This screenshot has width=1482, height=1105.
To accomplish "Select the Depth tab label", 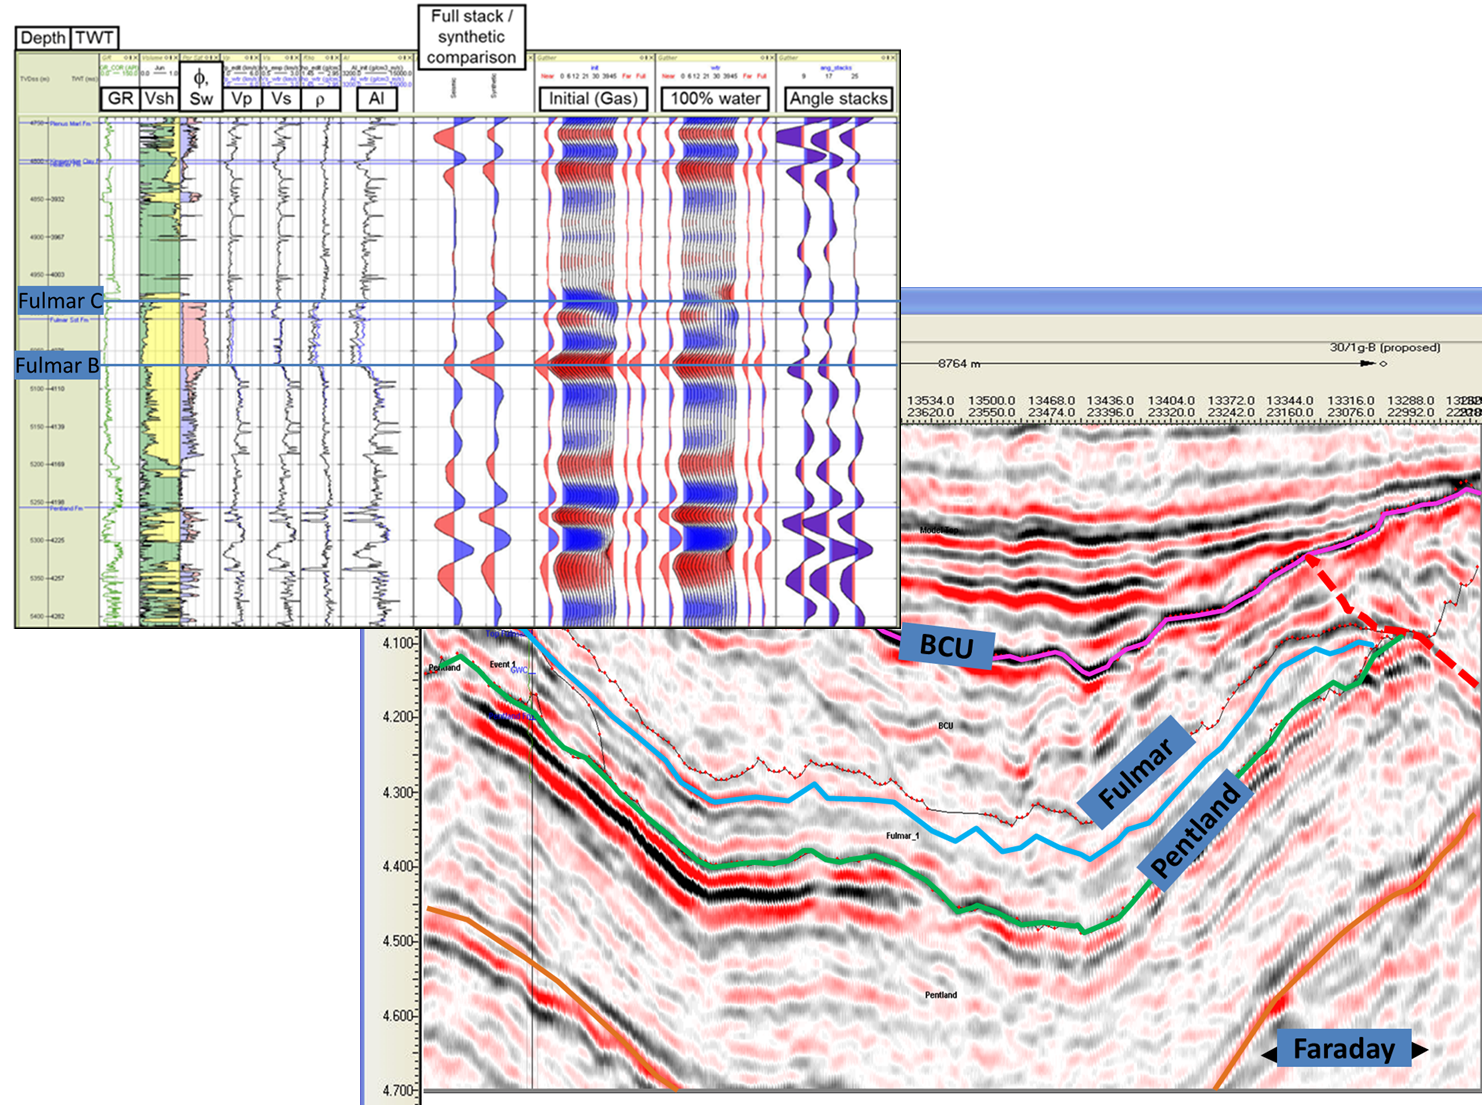I will (x=43, y=38).
